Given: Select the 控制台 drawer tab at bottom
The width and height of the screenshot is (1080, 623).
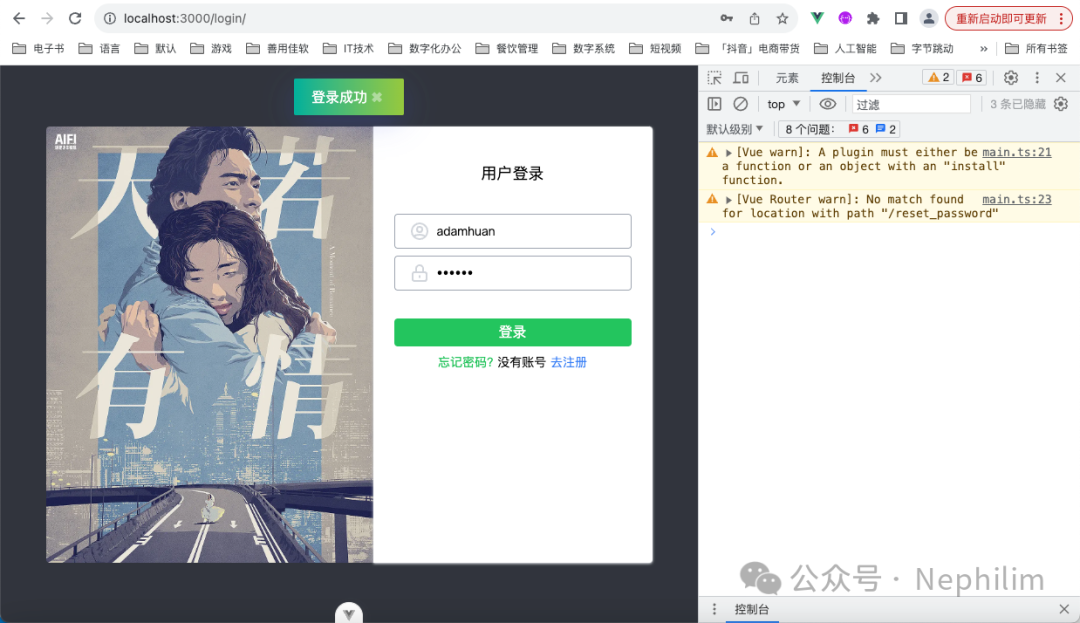Looking at the screenshot, I should [x=751, y=609].
